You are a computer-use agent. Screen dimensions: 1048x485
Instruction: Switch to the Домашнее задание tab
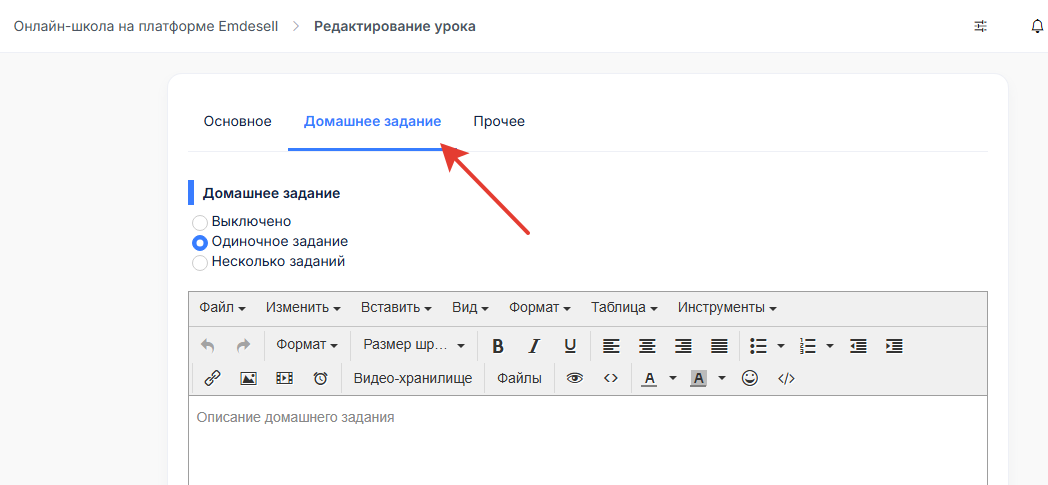(x=372, y=122)
